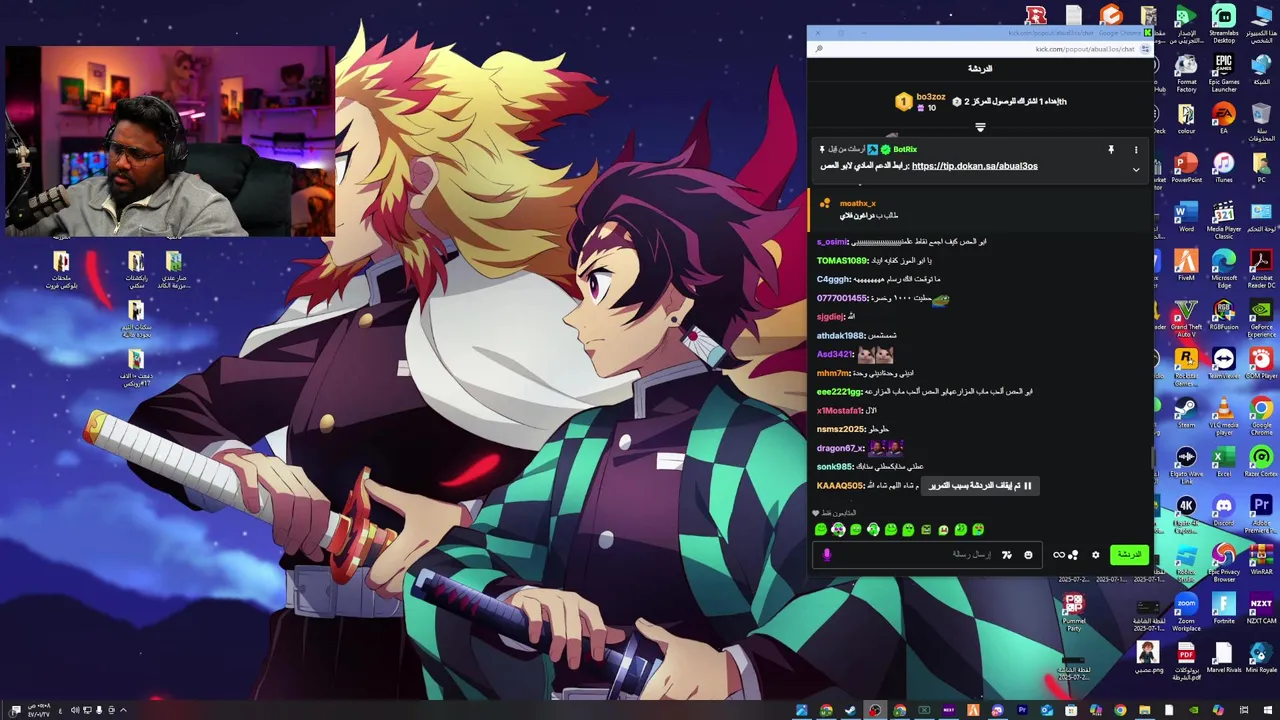The image size is (1280, 720).
Task: Open WinRAR desktop shortcut
Action: click(1261, 559)
